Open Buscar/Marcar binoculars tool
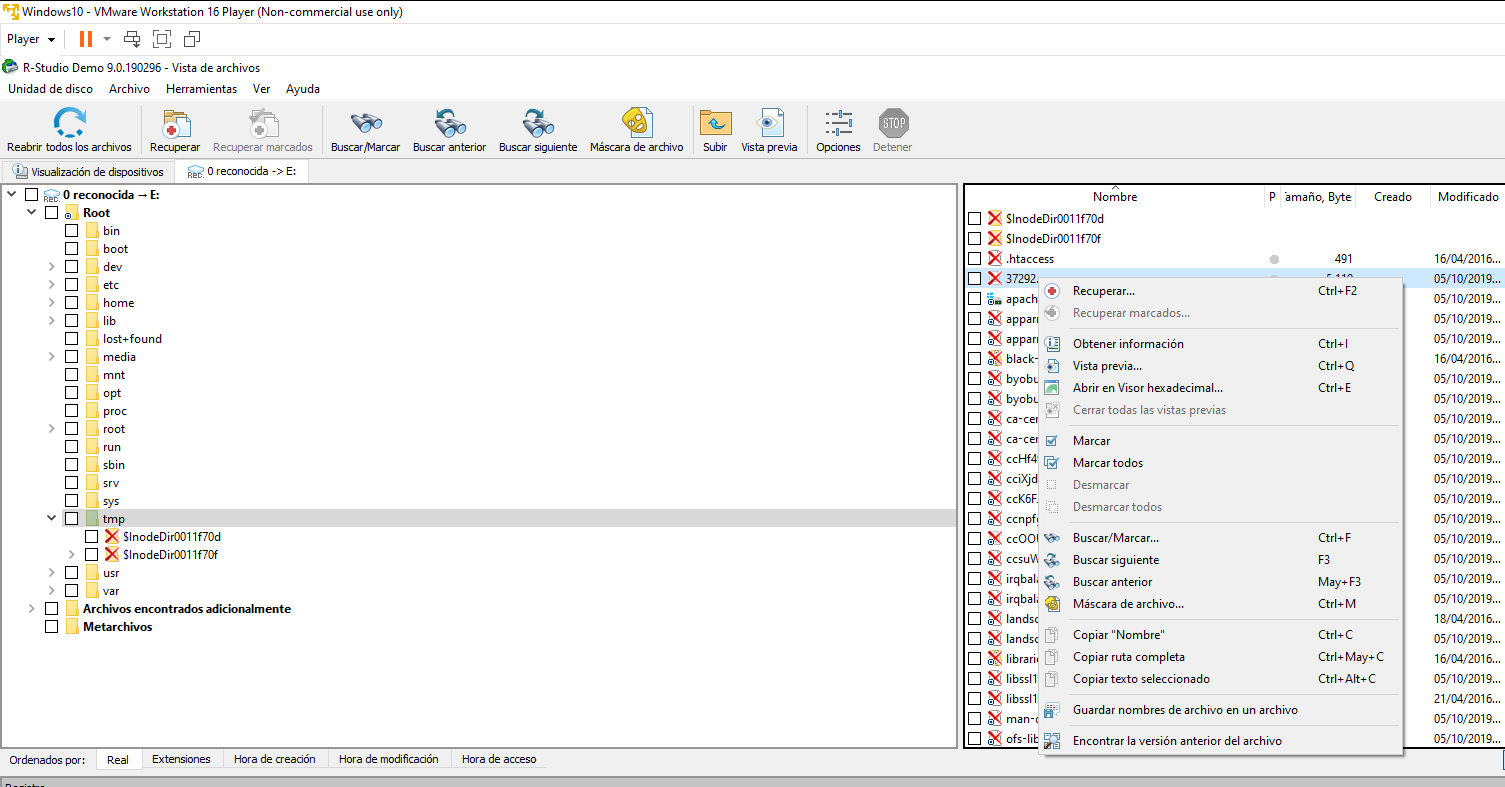This screenshot has width=1505, height=787. [365, 123]
